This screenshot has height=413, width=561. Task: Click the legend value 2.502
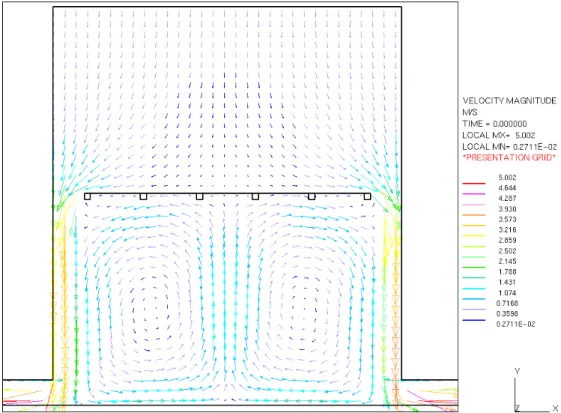[507, 251]
